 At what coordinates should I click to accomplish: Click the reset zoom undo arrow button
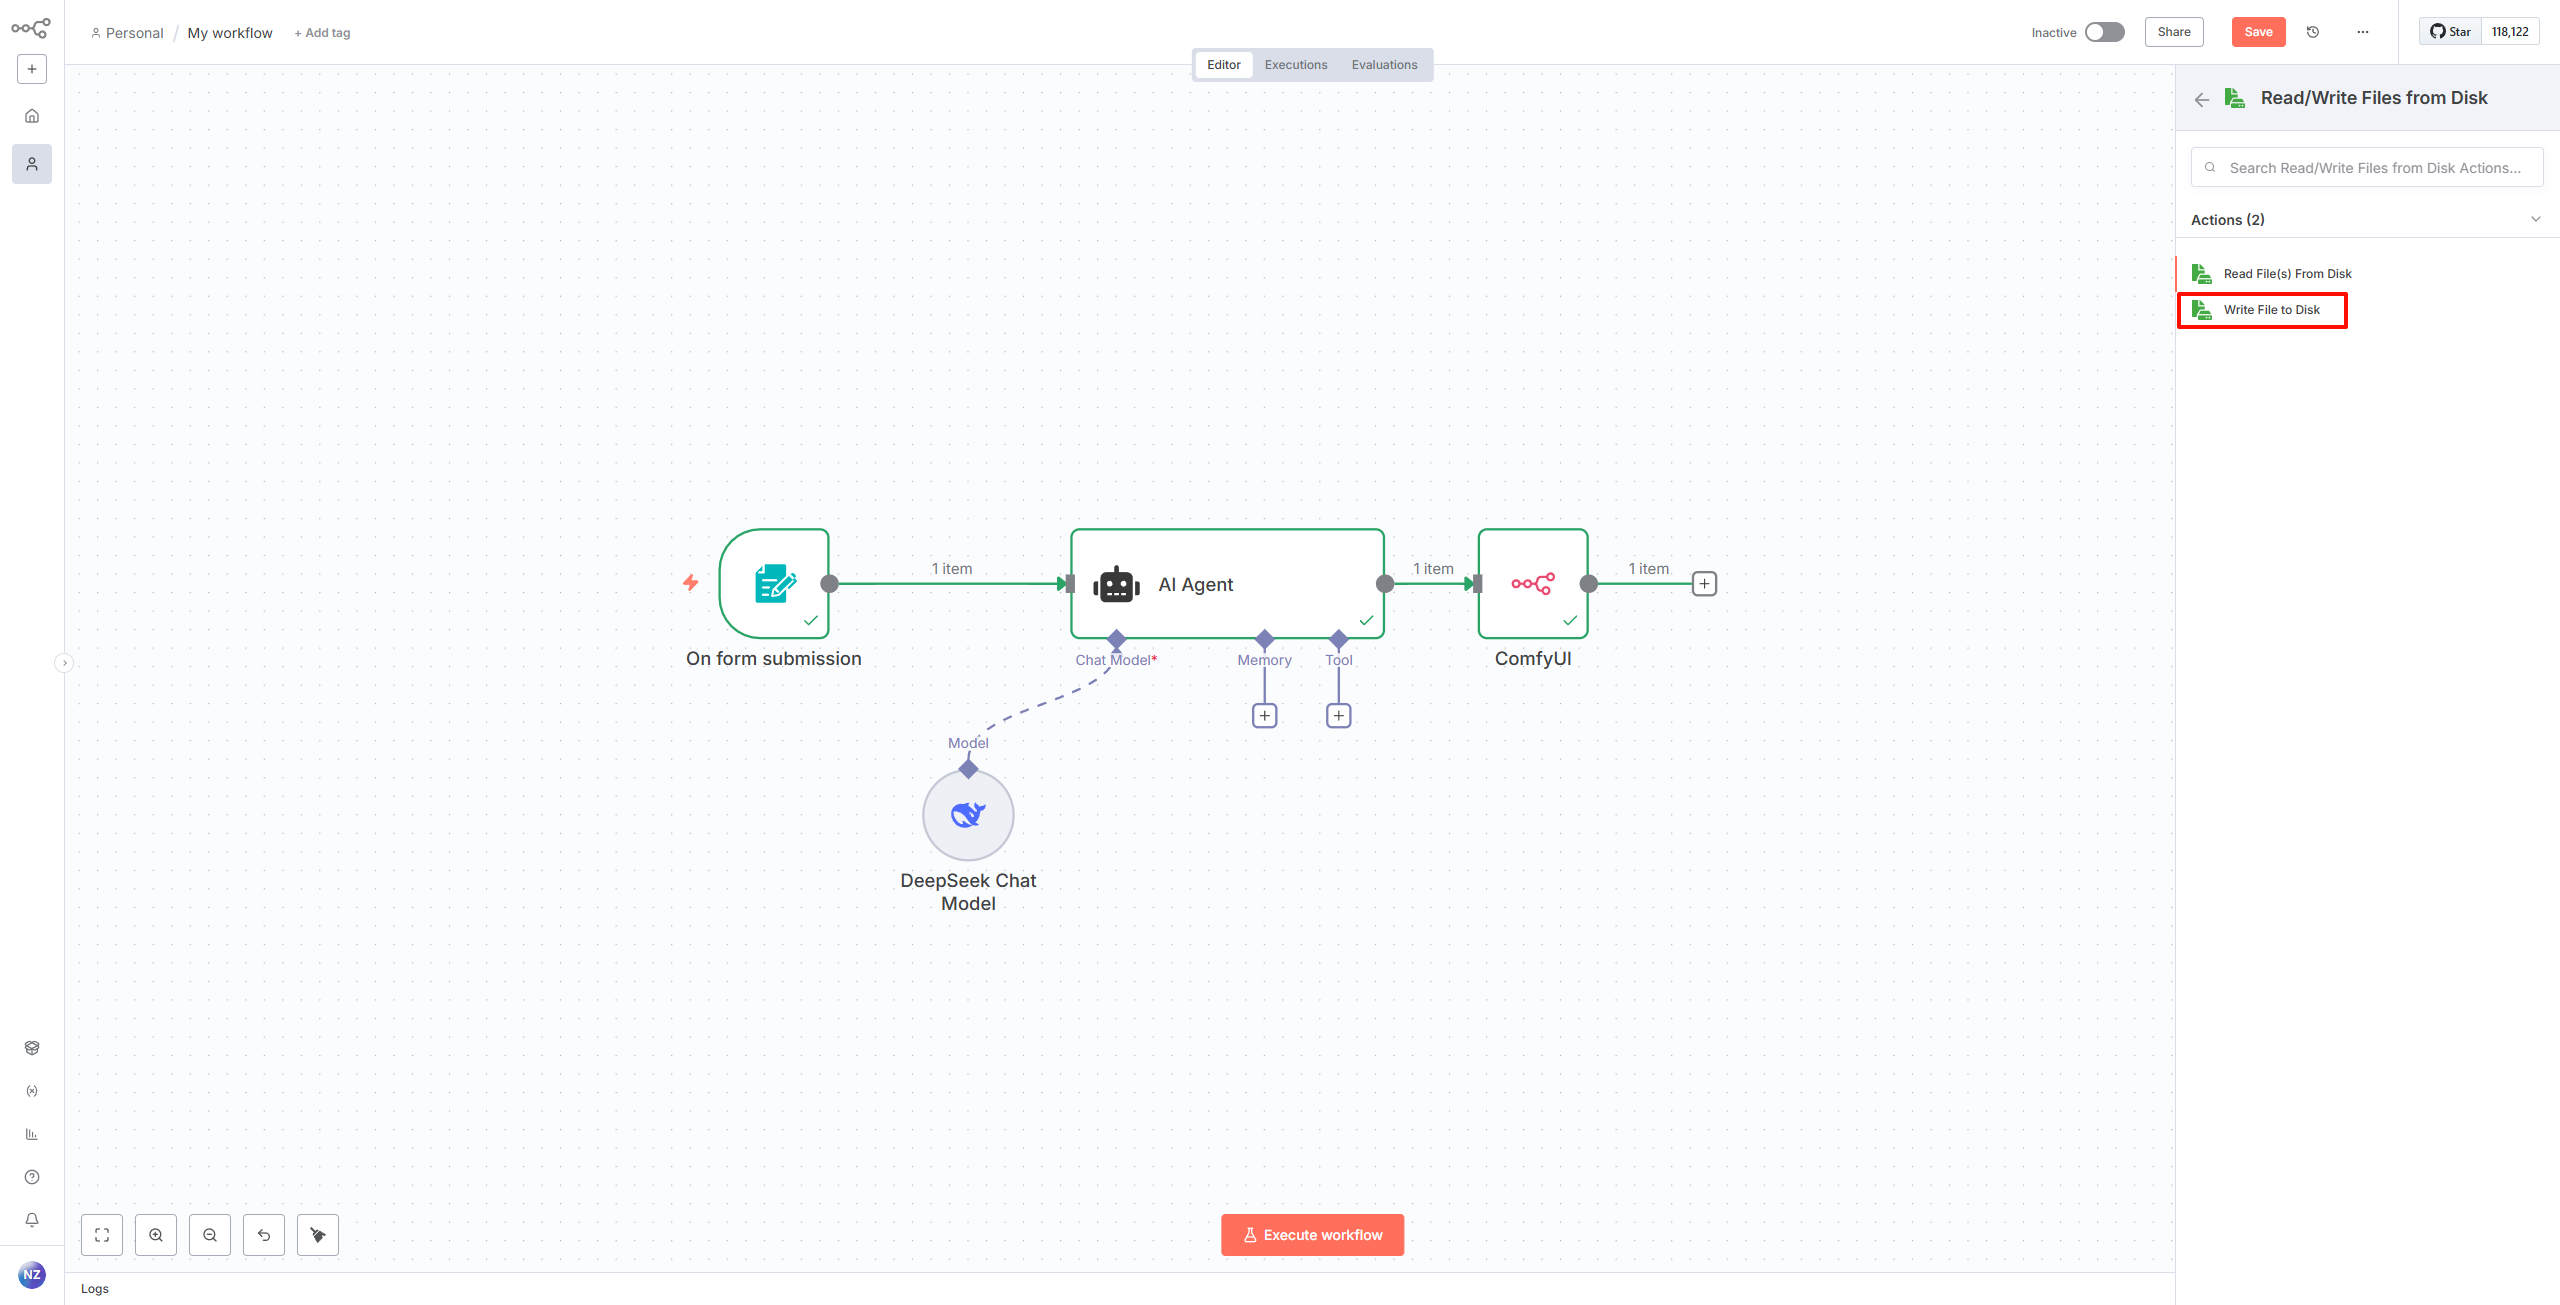264,1235
